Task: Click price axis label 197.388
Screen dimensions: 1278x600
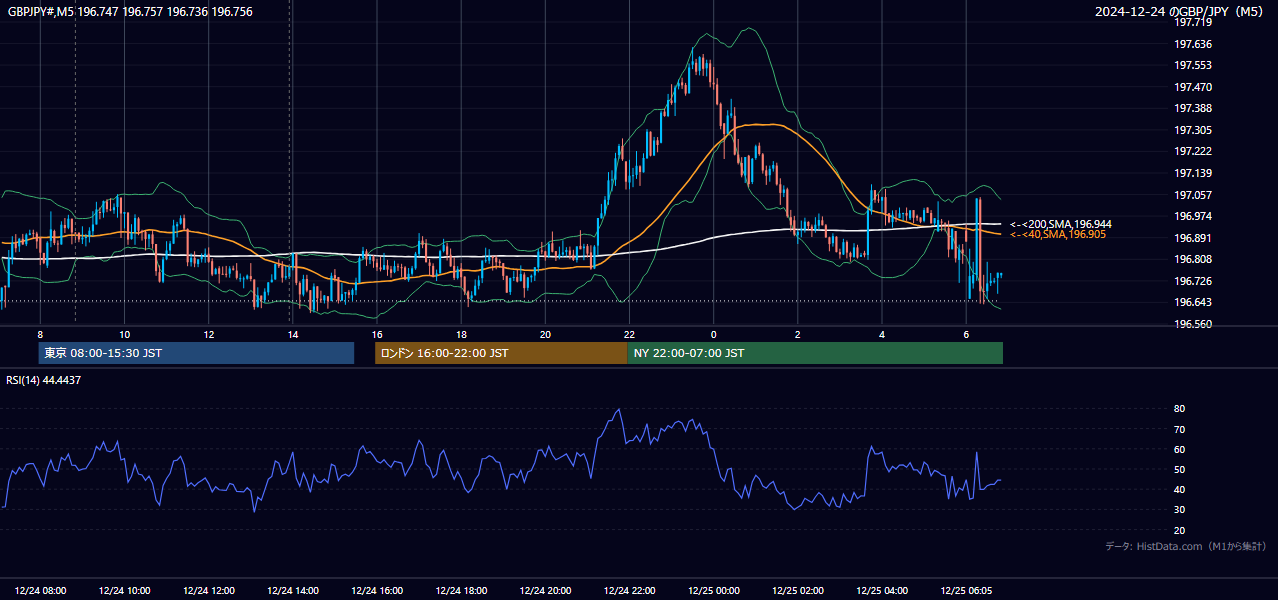Action: (x=1193, y=108)
